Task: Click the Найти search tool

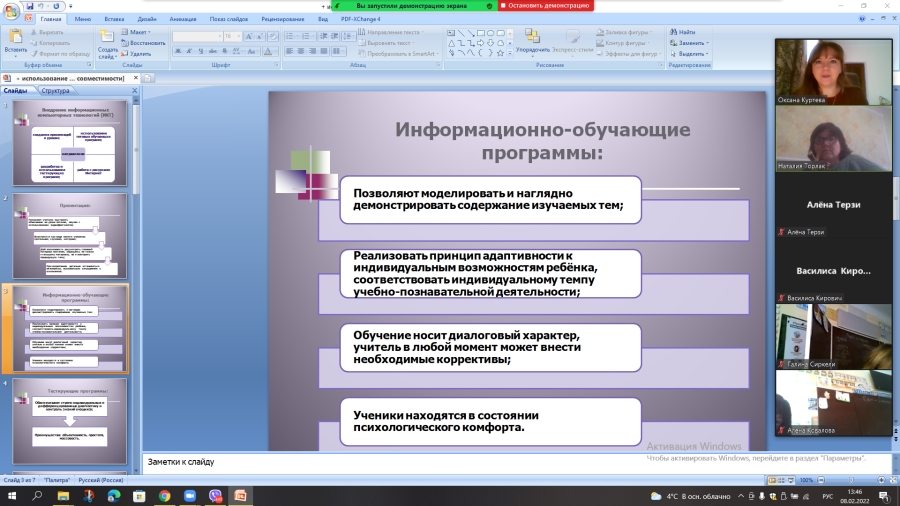Action: point(686,32)
